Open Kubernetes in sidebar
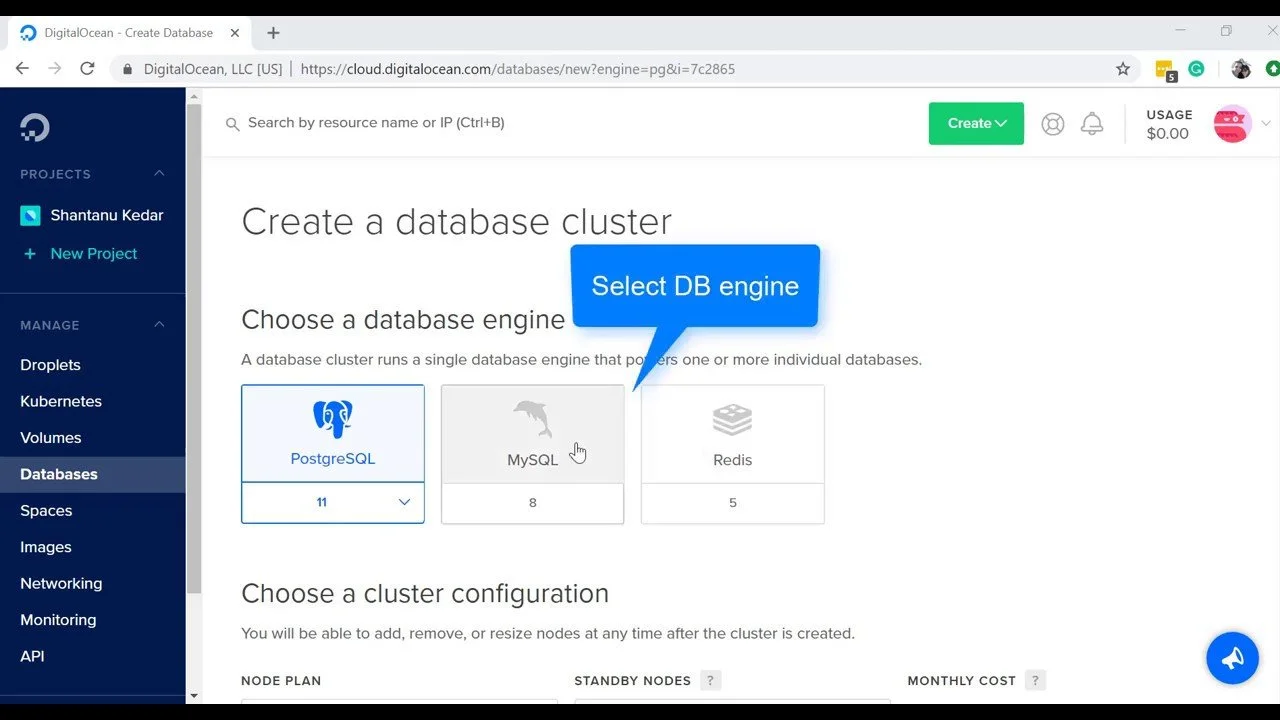Image resolution: width=1280 pixels, height=720 pixels. (61, 401)
